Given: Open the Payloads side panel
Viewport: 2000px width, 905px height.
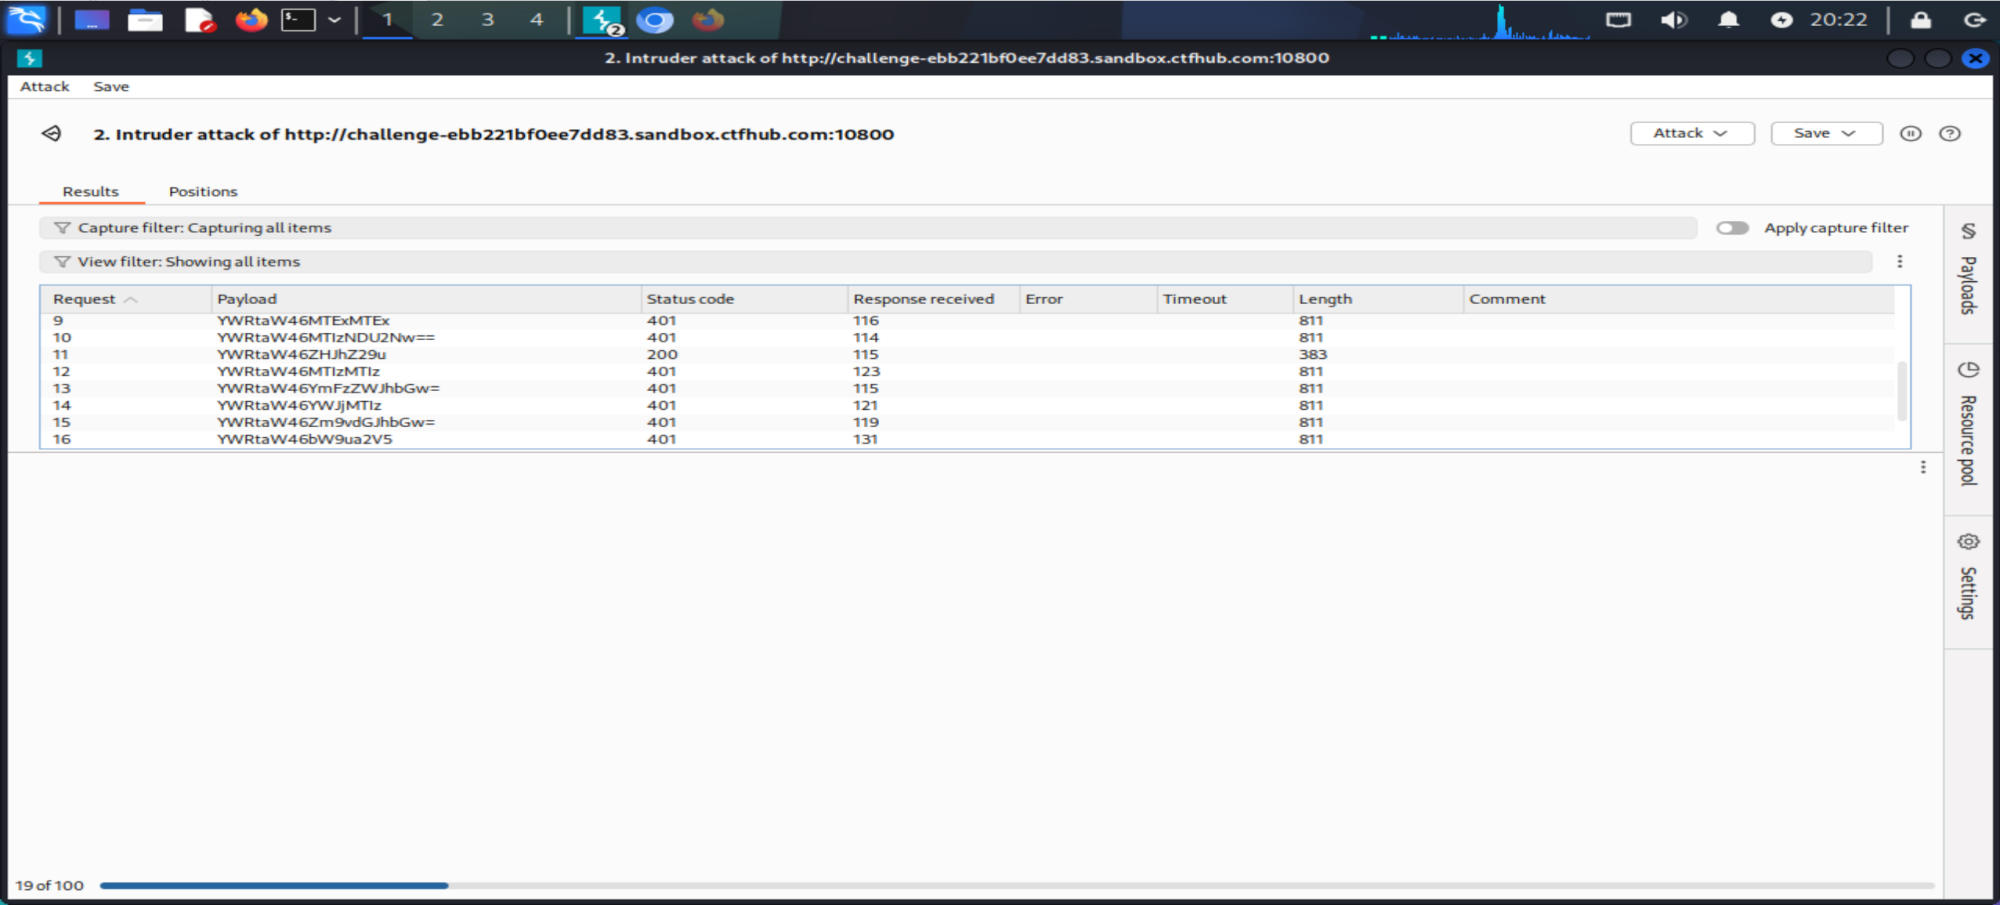Looking at the screenshot, I should pos(1967,271).
